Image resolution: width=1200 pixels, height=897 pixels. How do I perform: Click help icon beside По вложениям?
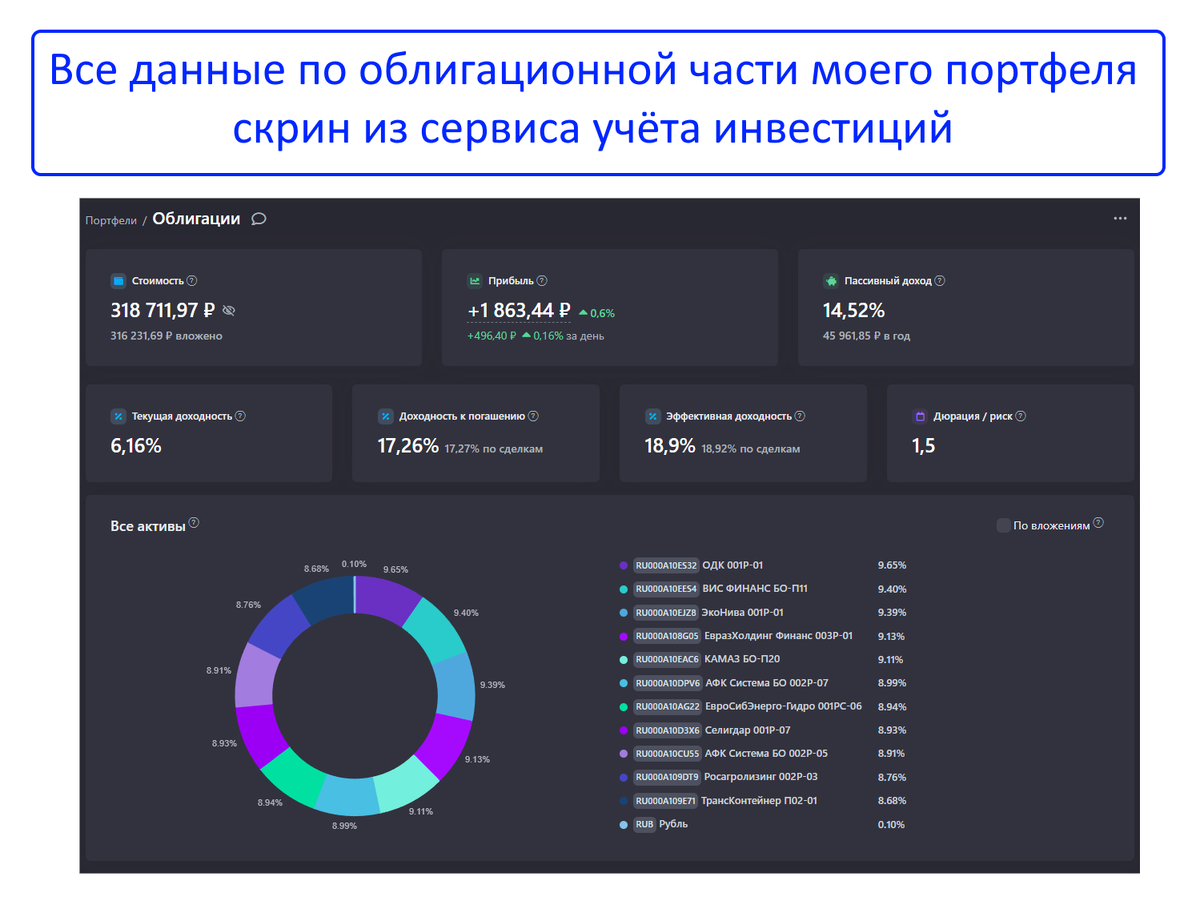coord(1099,523)
